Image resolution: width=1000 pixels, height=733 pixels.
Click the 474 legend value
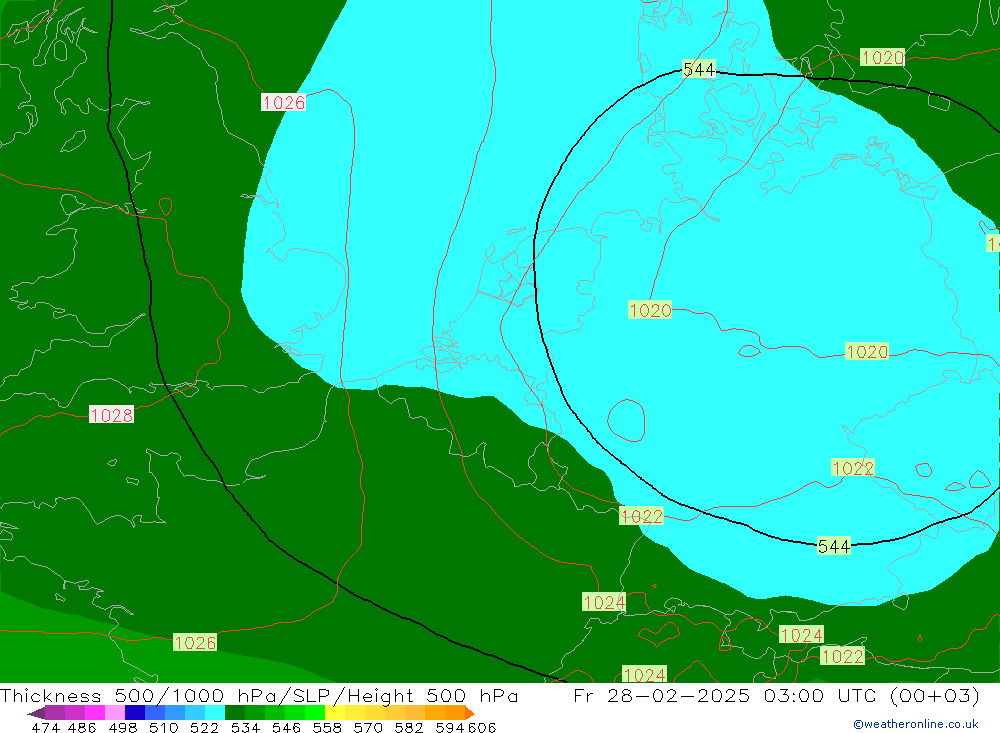click(45, 727)
